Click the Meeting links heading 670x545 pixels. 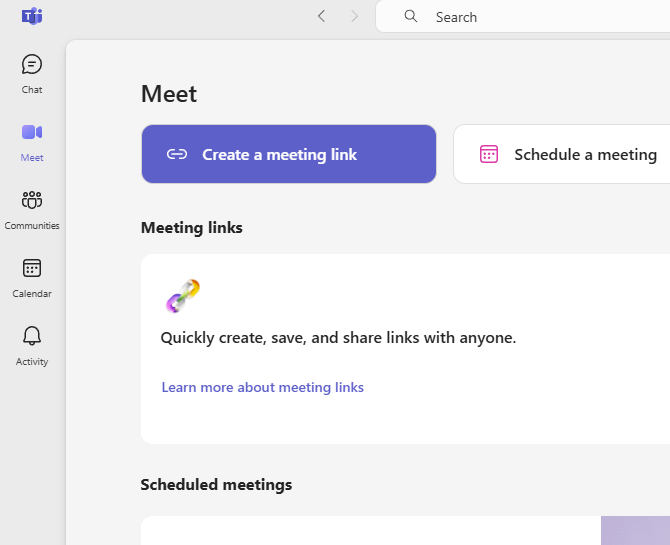[x=192, y=227]
